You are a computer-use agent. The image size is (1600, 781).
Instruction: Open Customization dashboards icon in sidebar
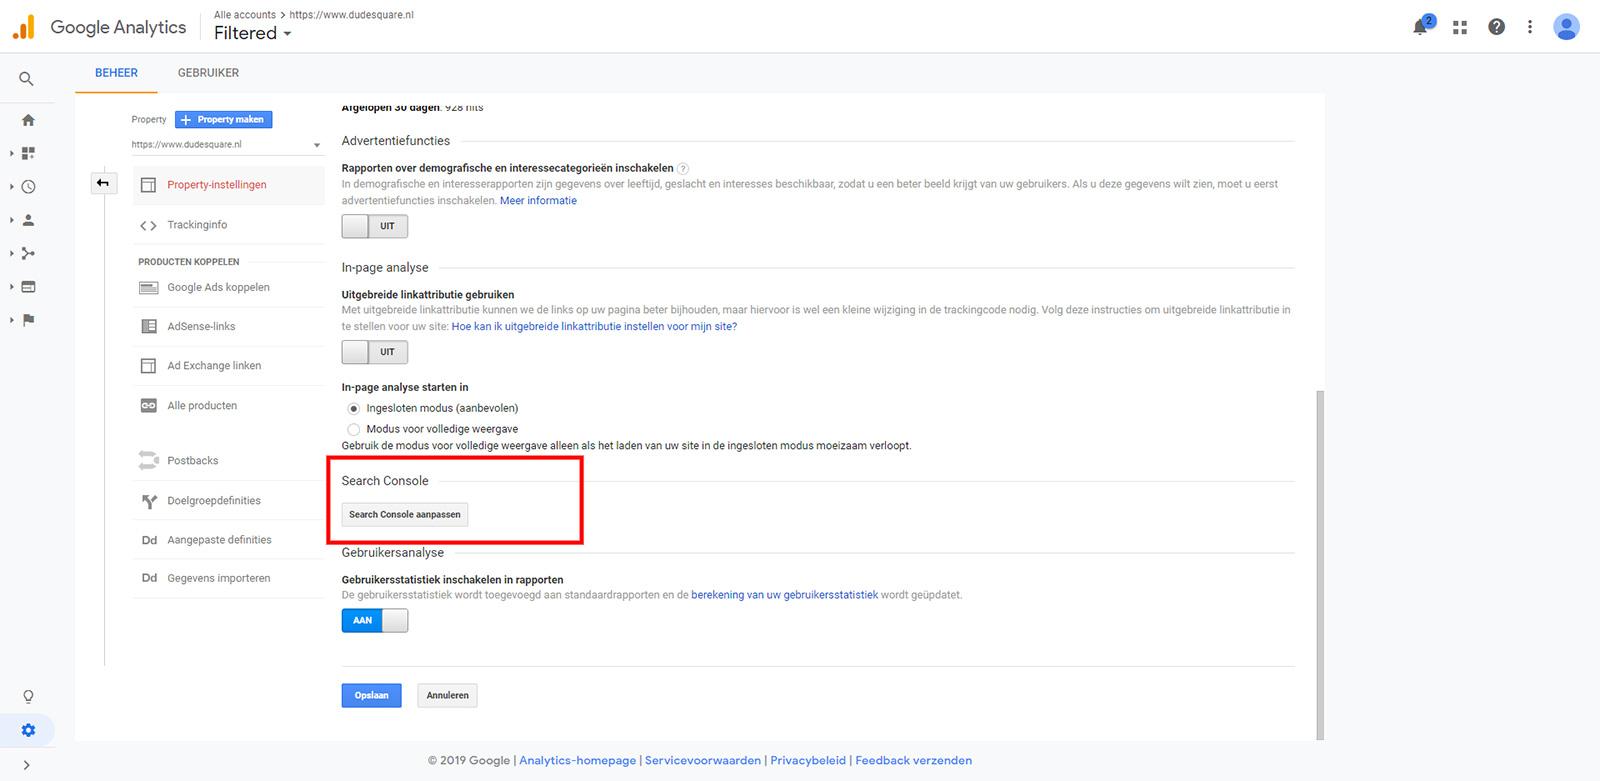(28, 153)
